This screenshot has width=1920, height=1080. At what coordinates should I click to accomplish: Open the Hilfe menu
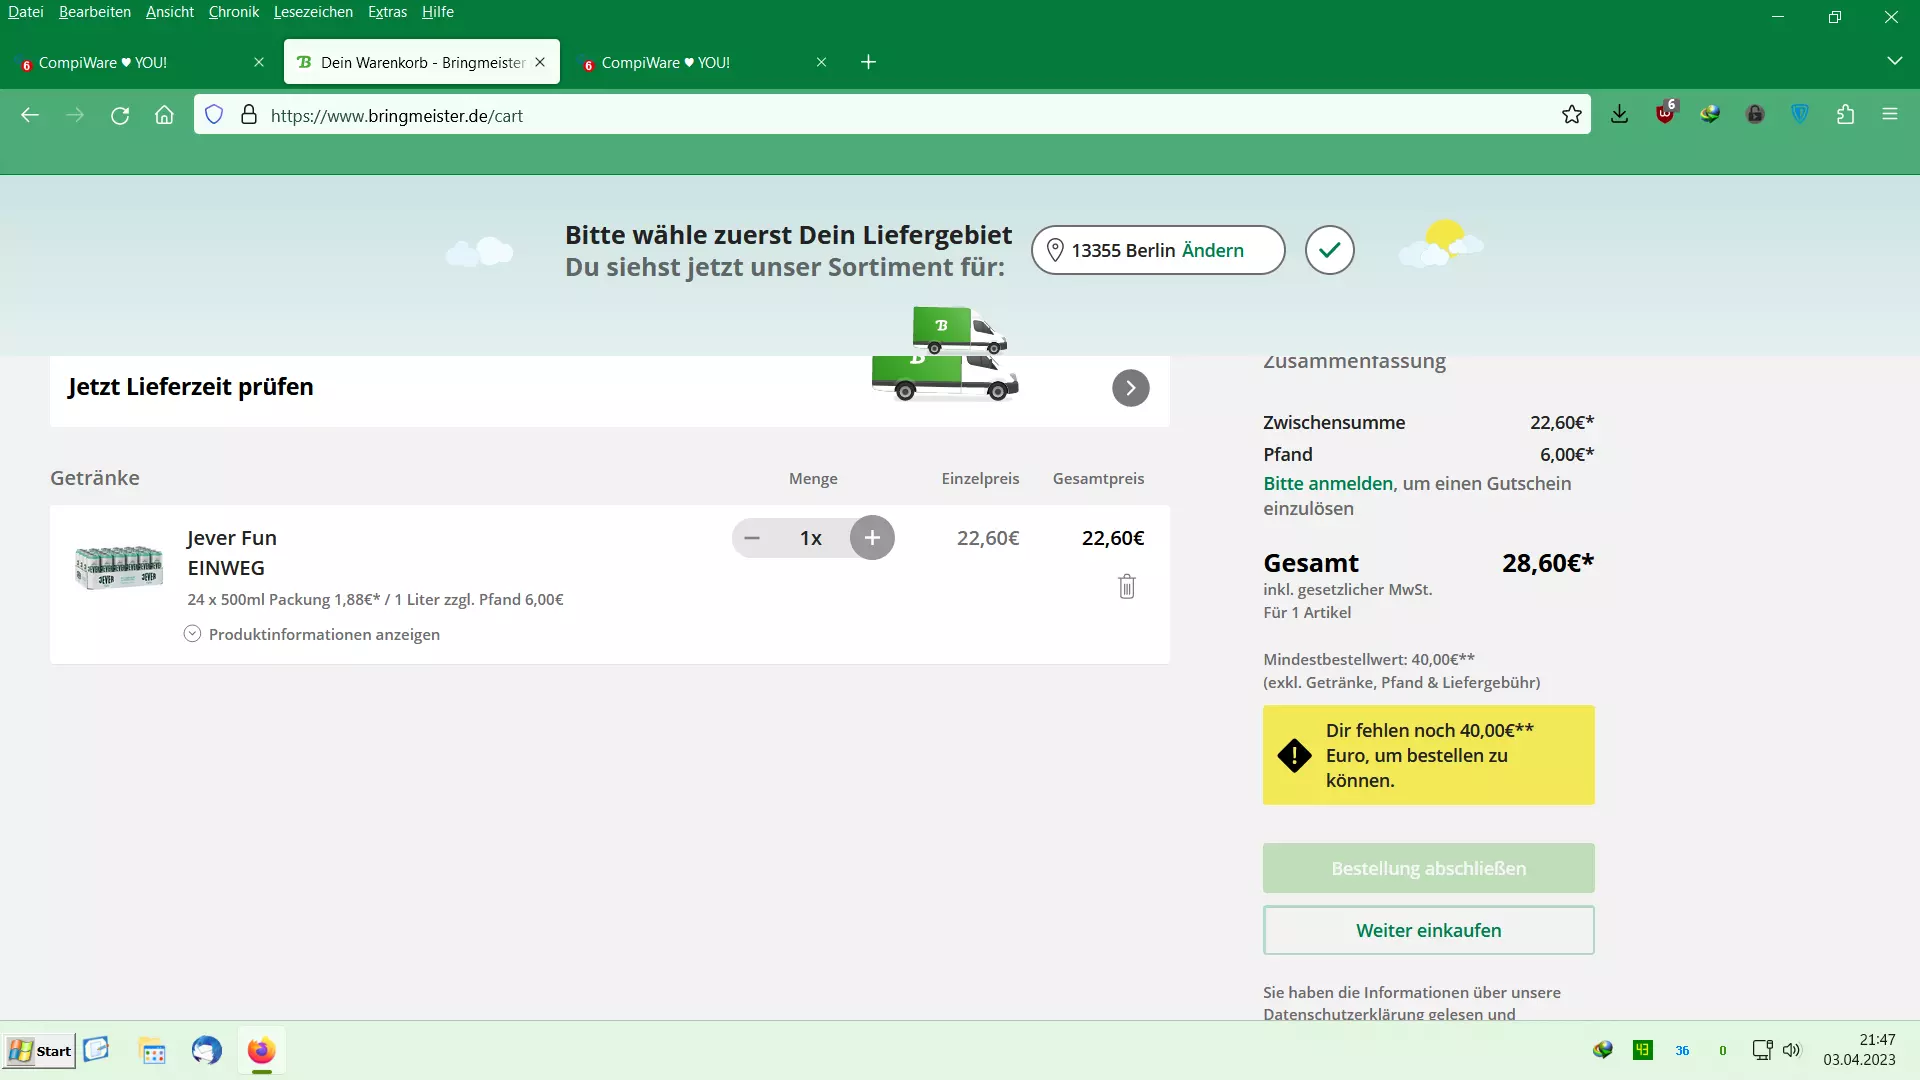438,12
